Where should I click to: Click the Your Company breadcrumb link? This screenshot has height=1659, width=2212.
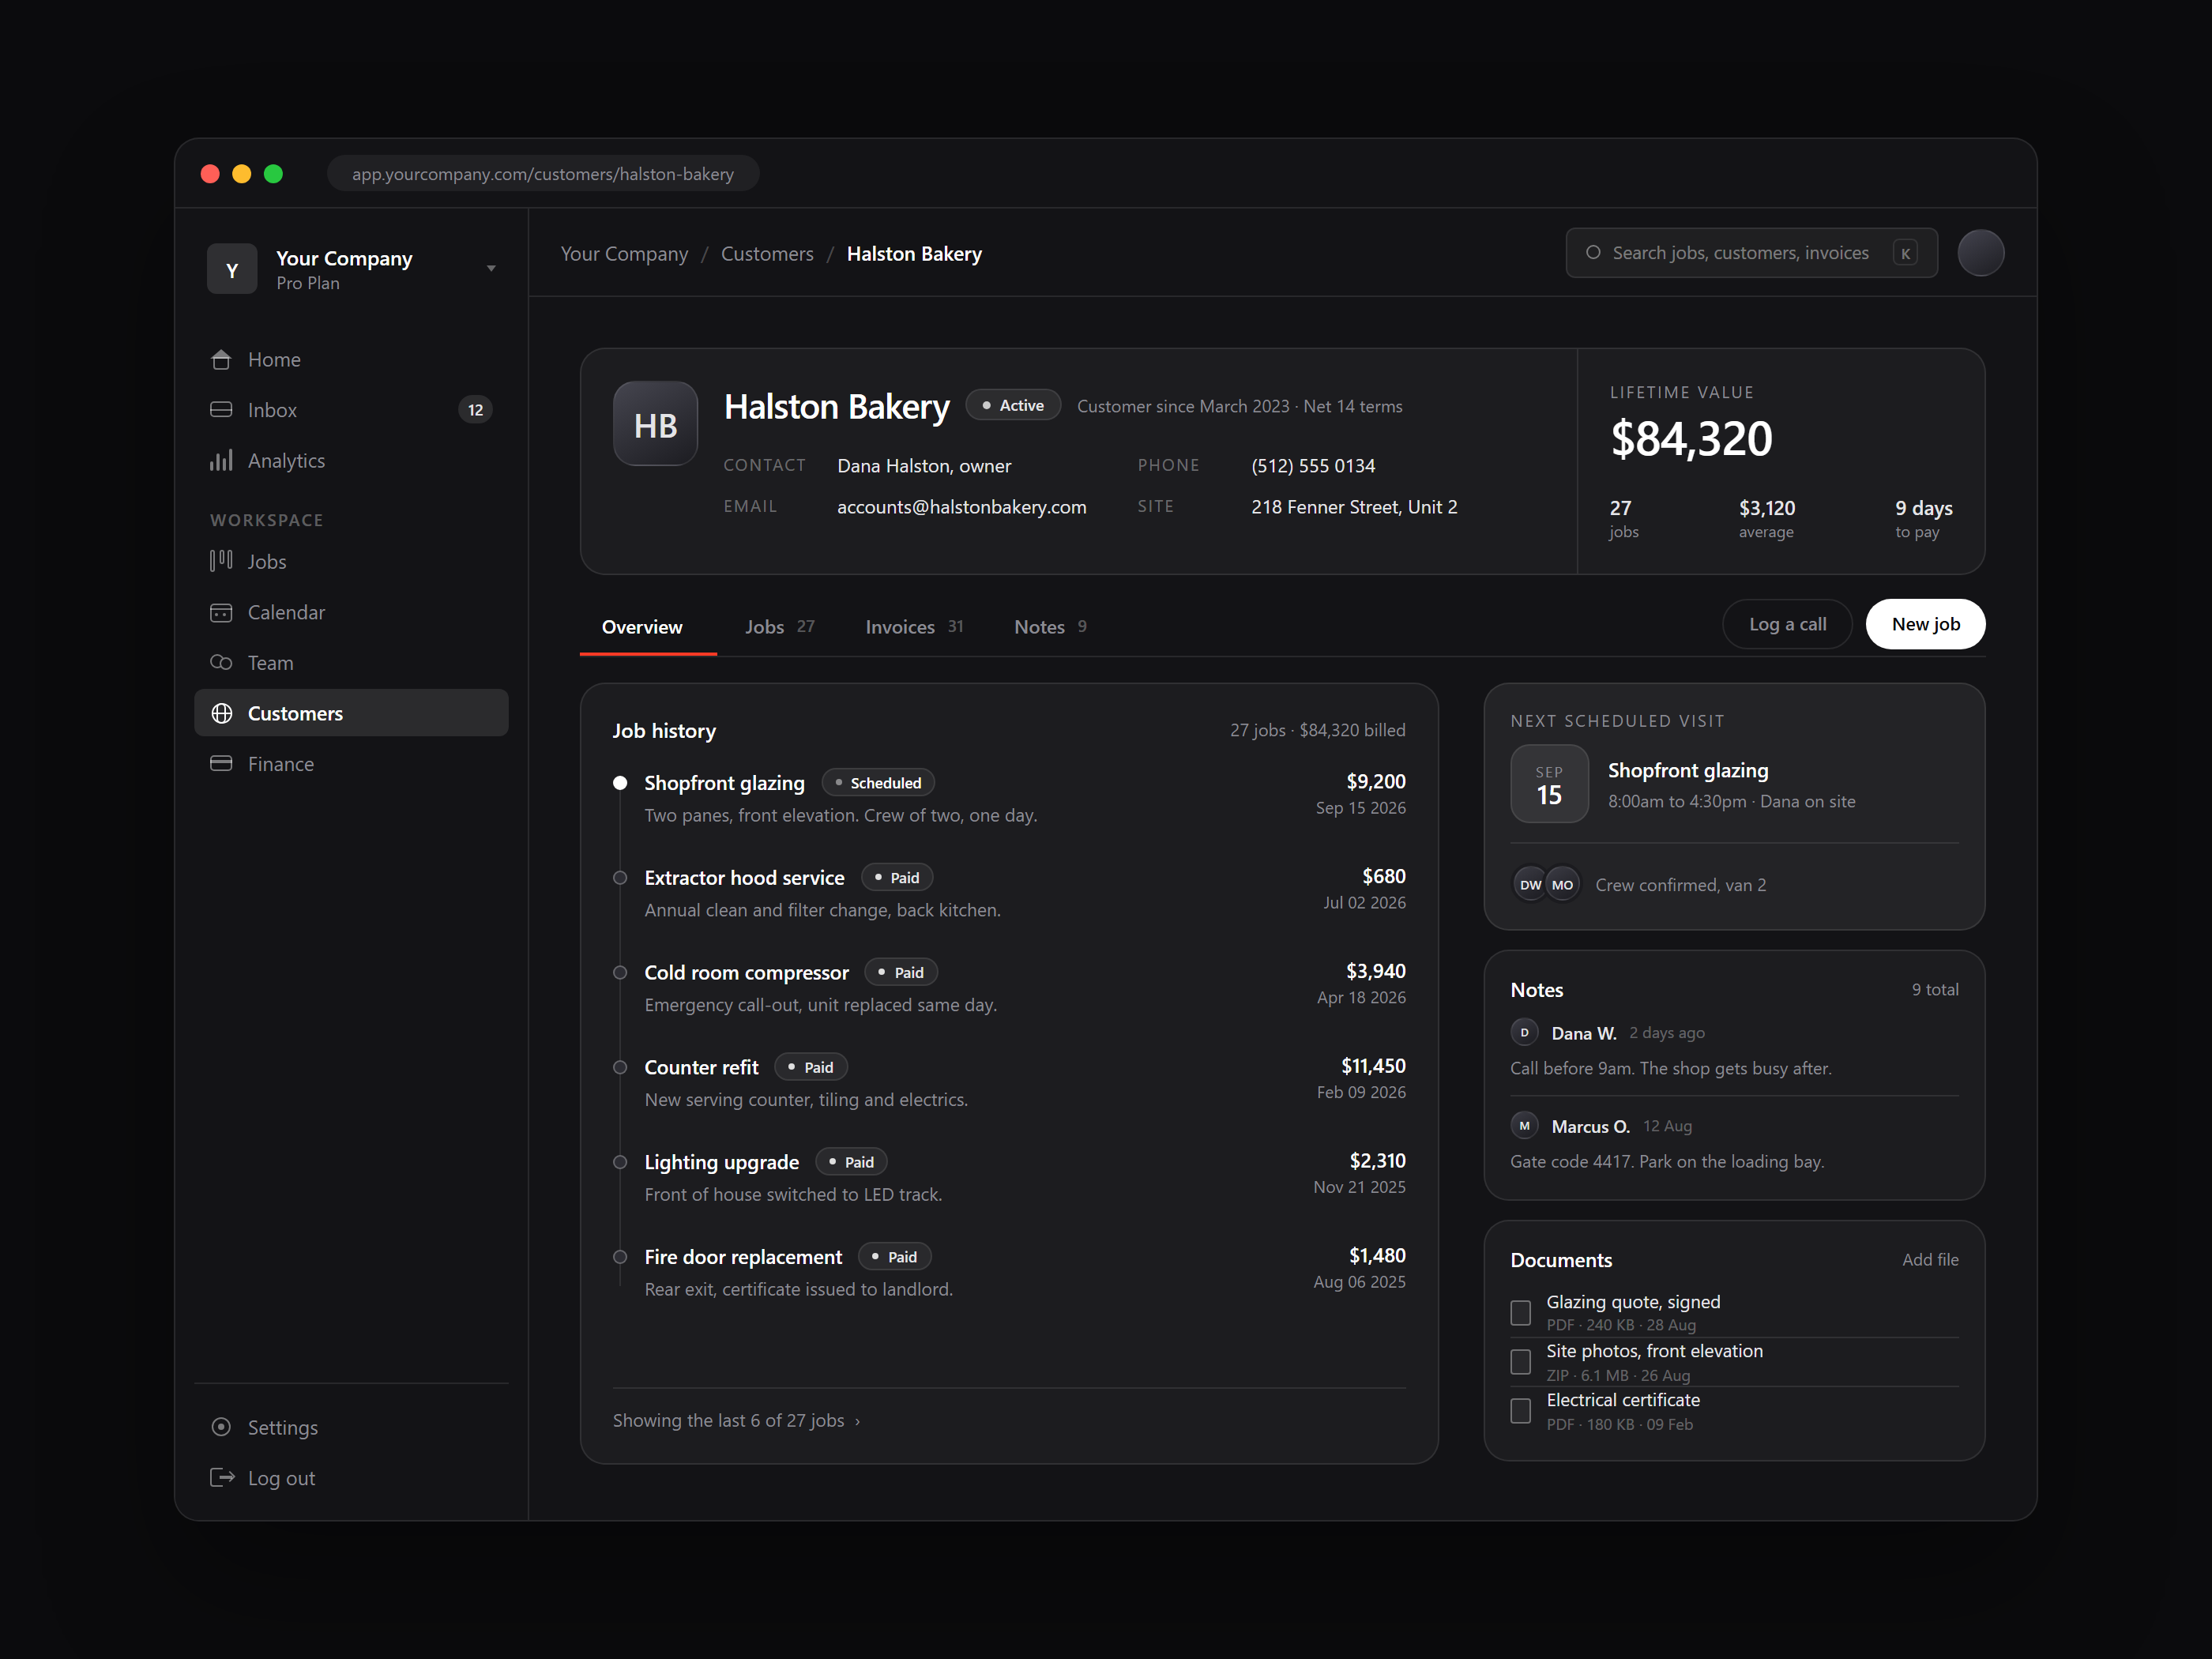[x=624, y=254]
